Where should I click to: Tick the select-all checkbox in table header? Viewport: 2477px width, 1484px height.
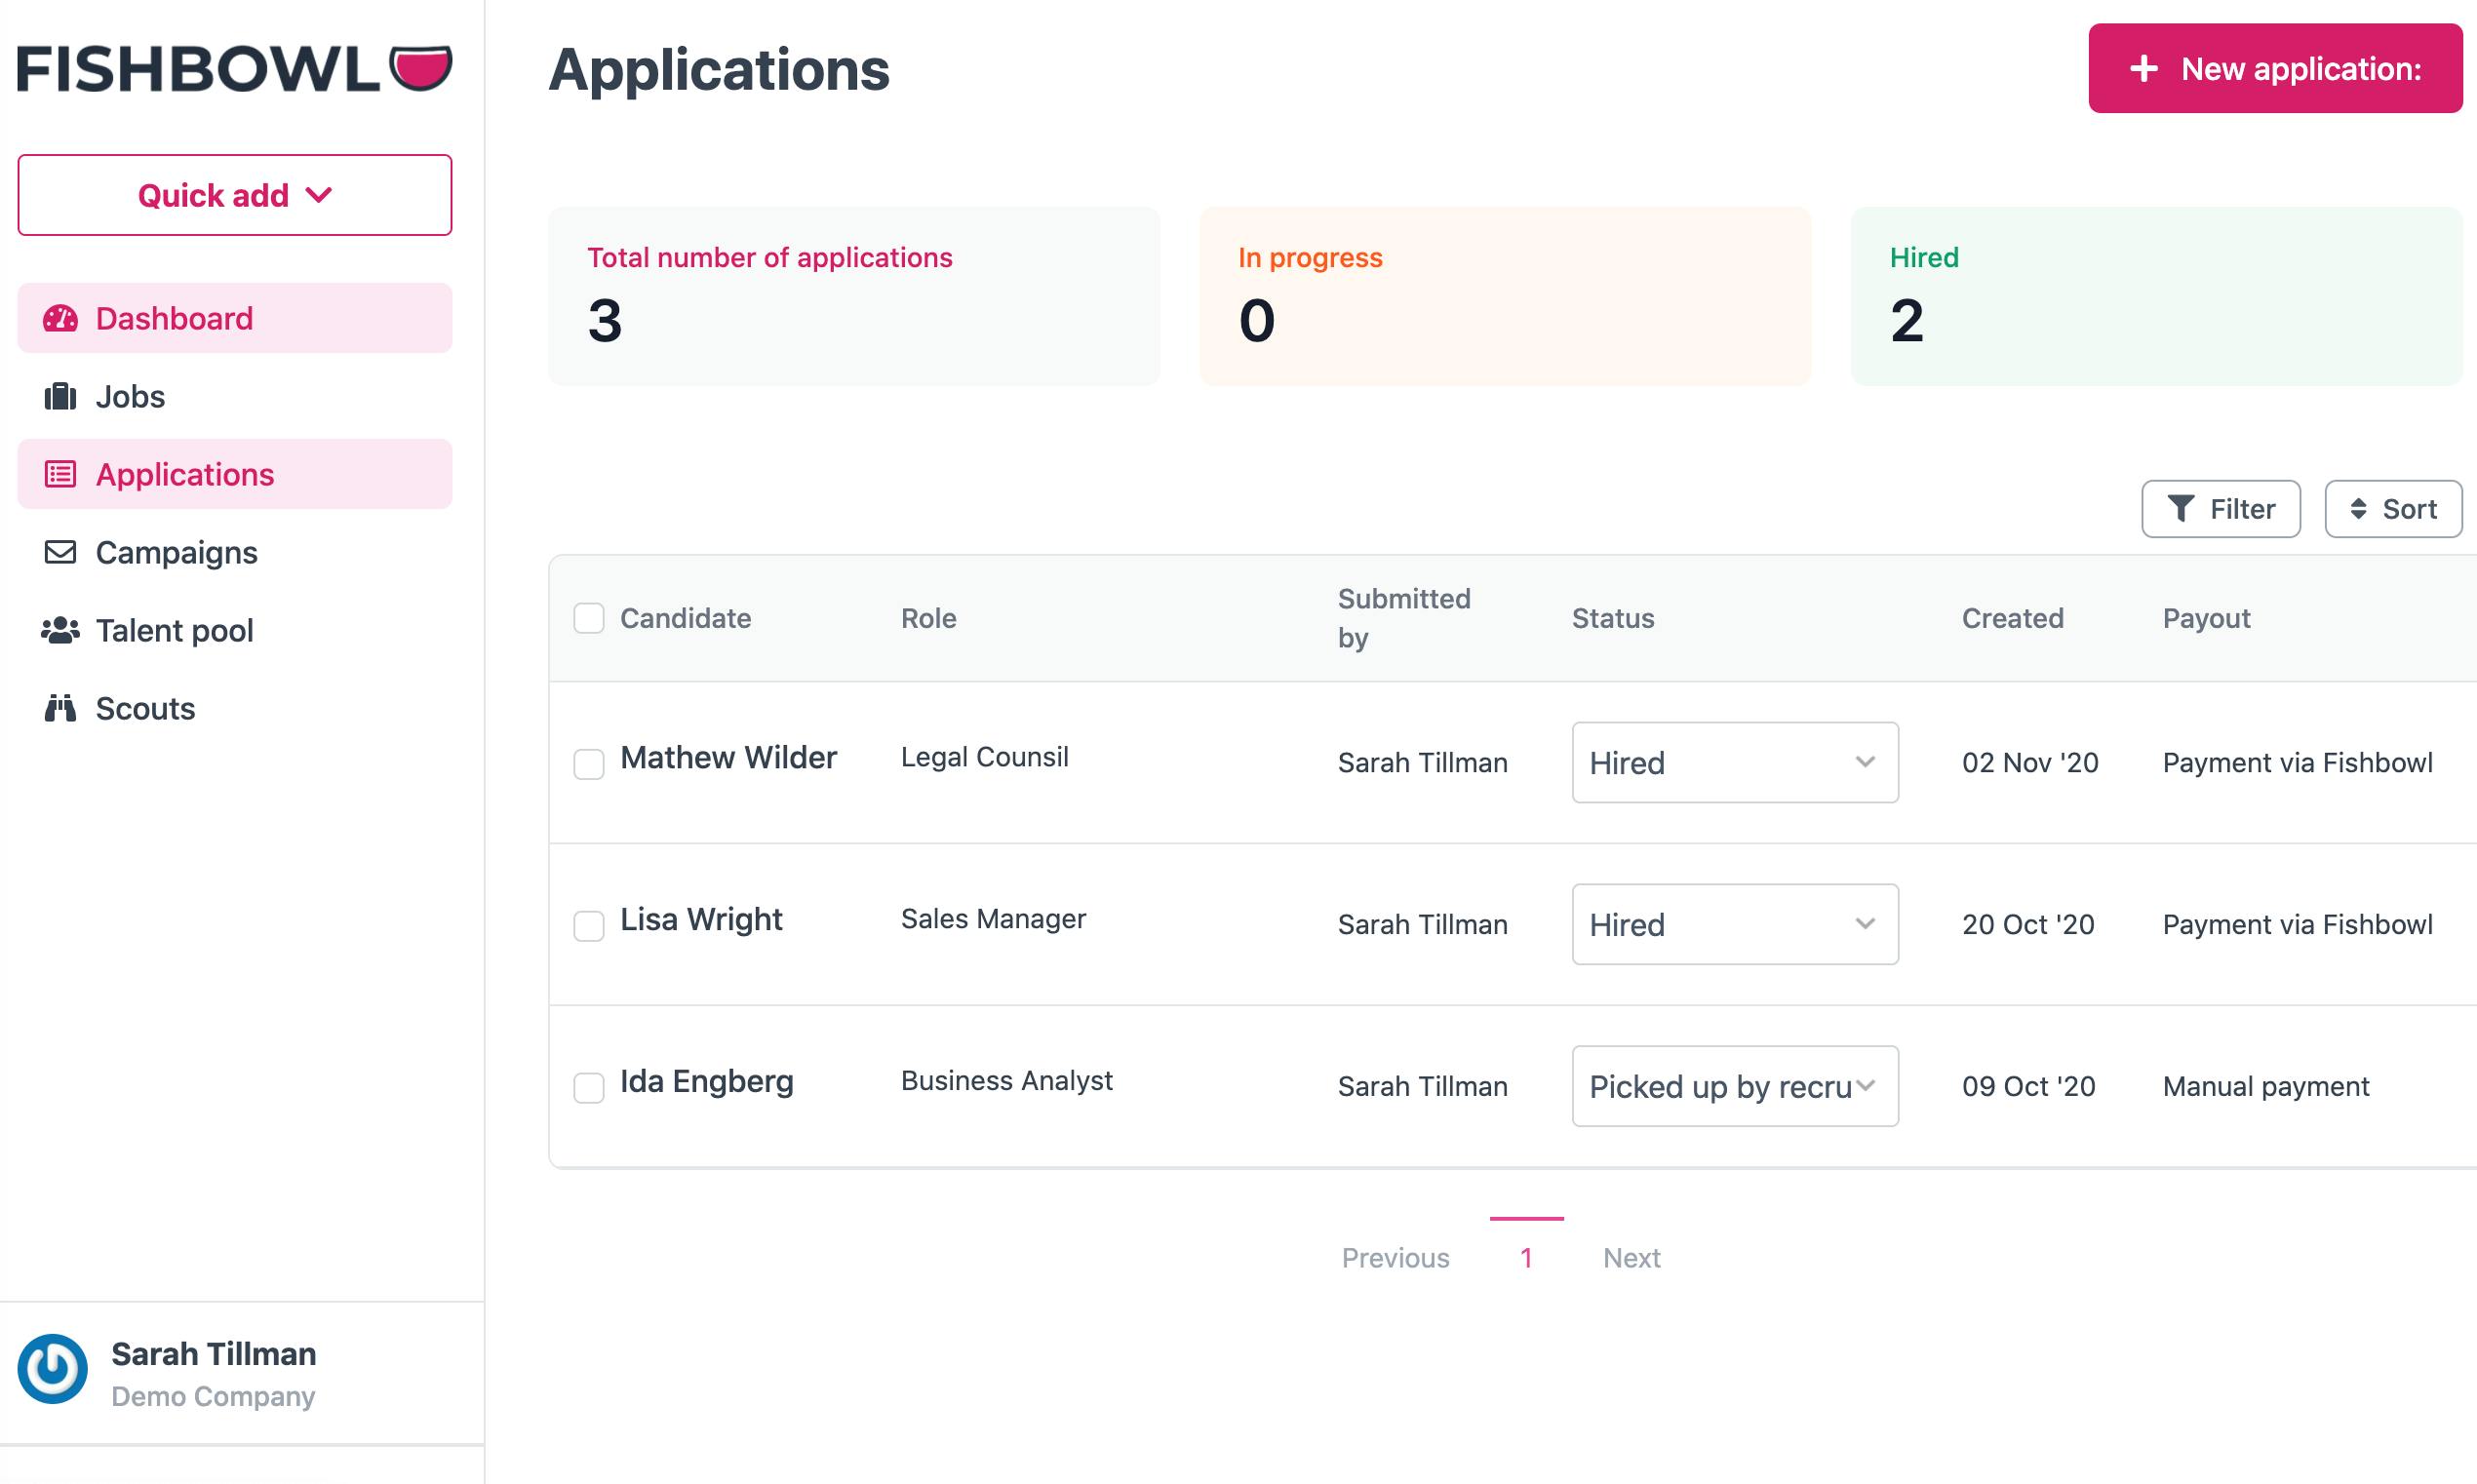tap(589, 618)
